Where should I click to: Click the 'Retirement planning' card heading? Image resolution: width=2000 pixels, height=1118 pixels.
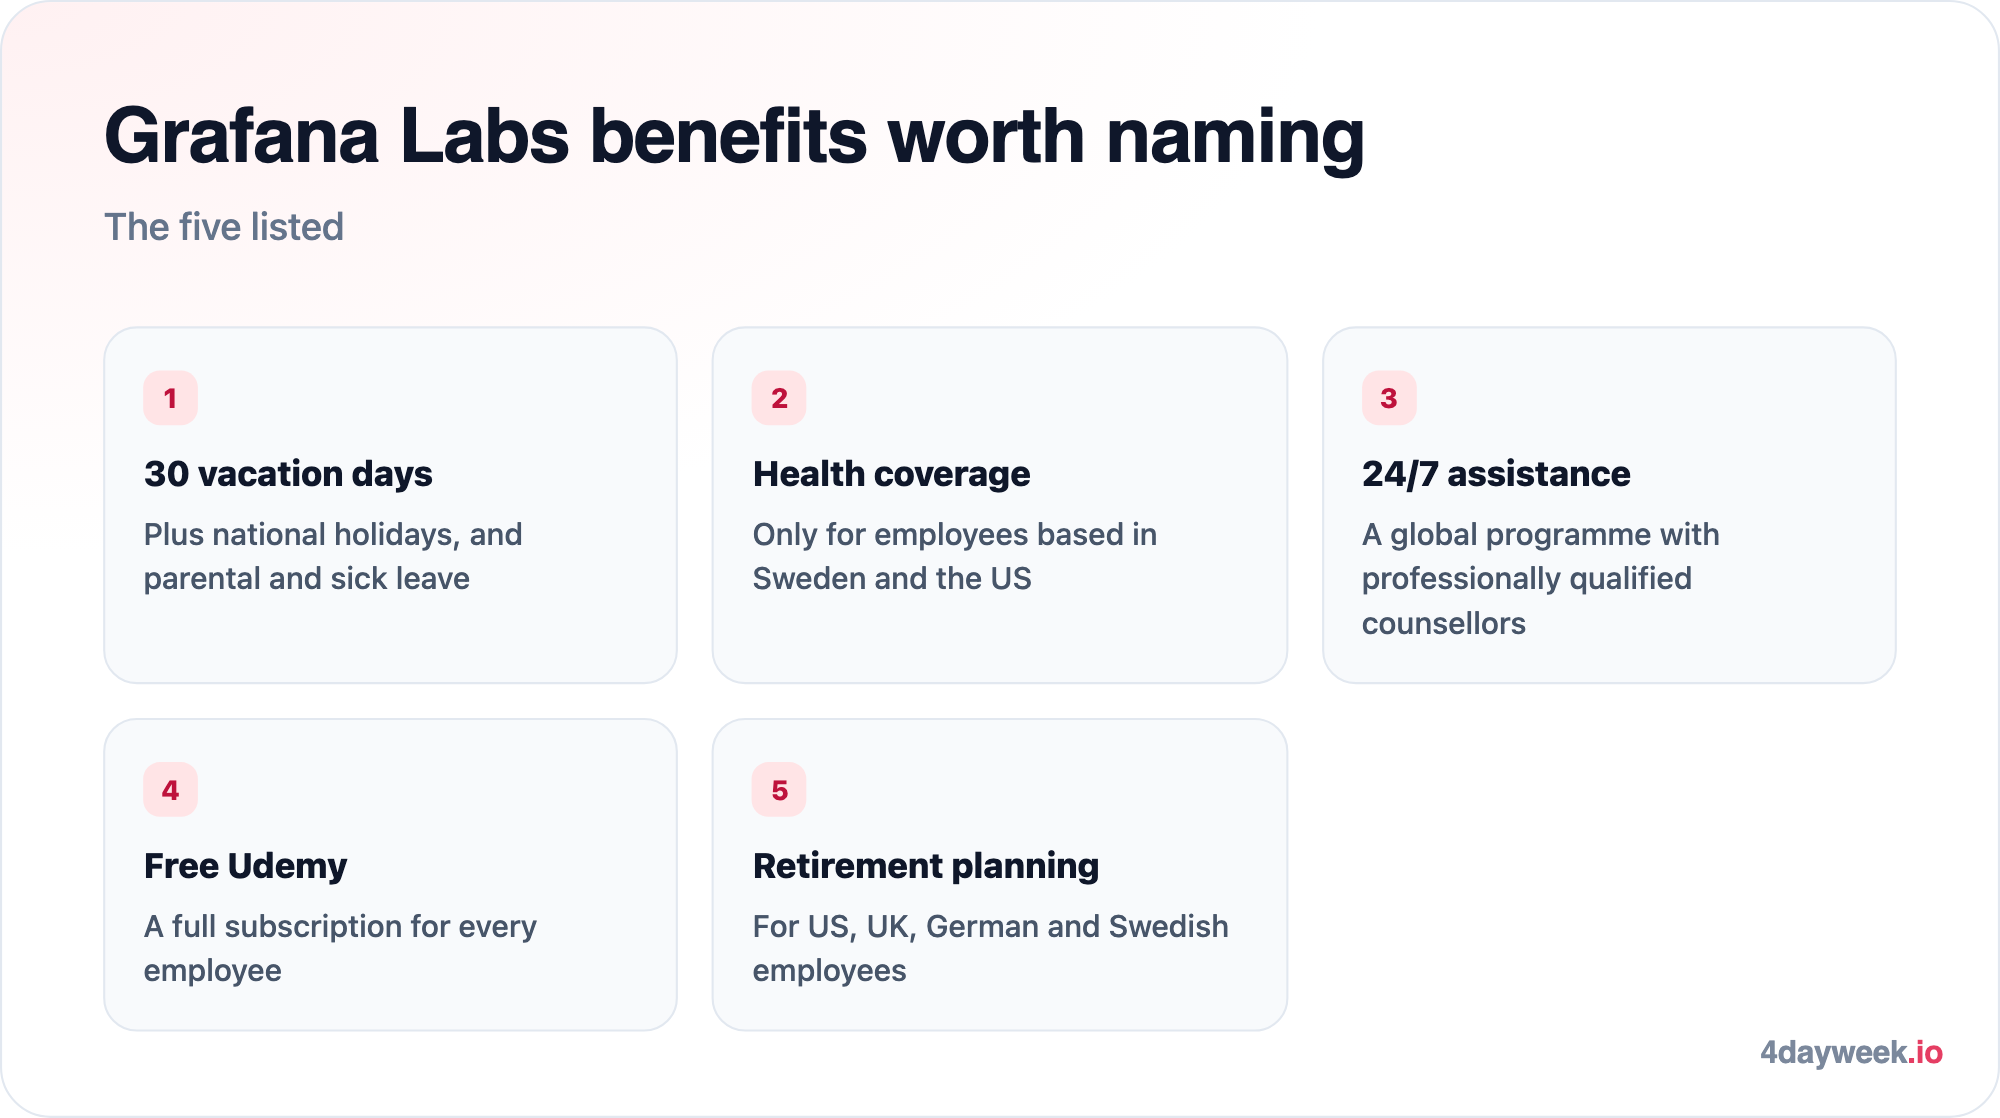point(926,866)
